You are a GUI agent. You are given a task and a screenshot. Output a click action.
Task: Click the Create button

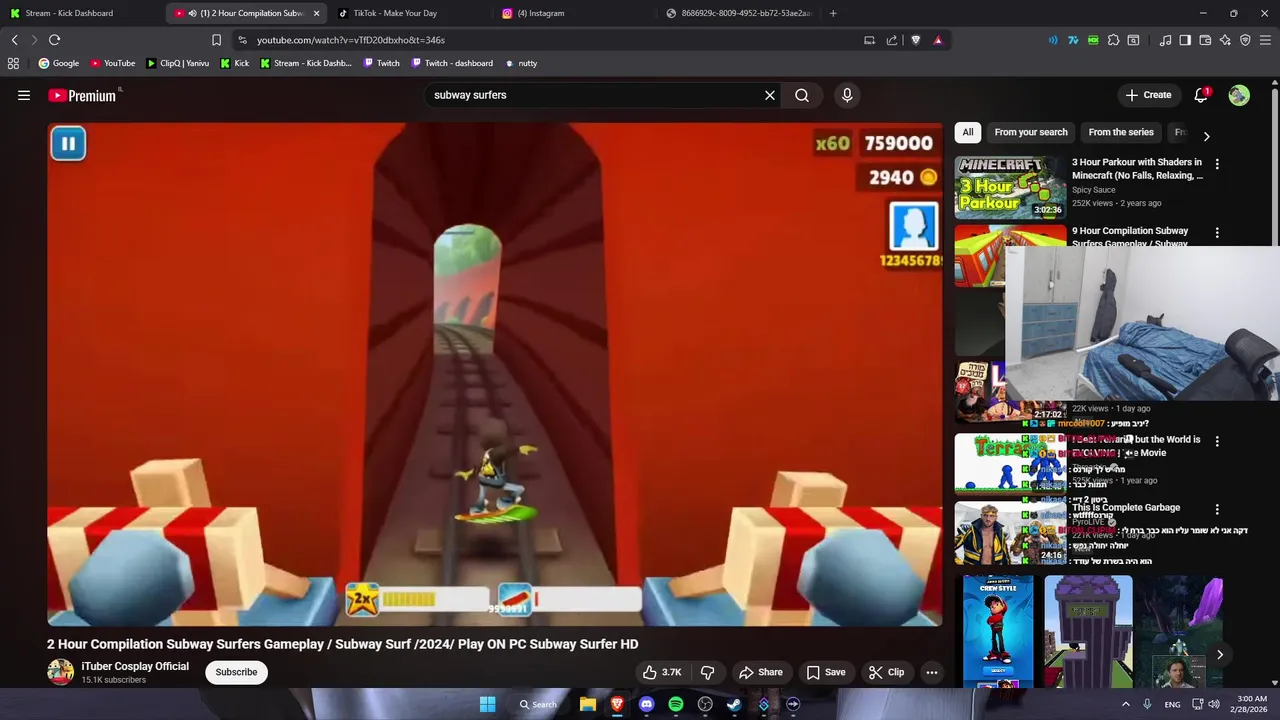coord(1148,95)
